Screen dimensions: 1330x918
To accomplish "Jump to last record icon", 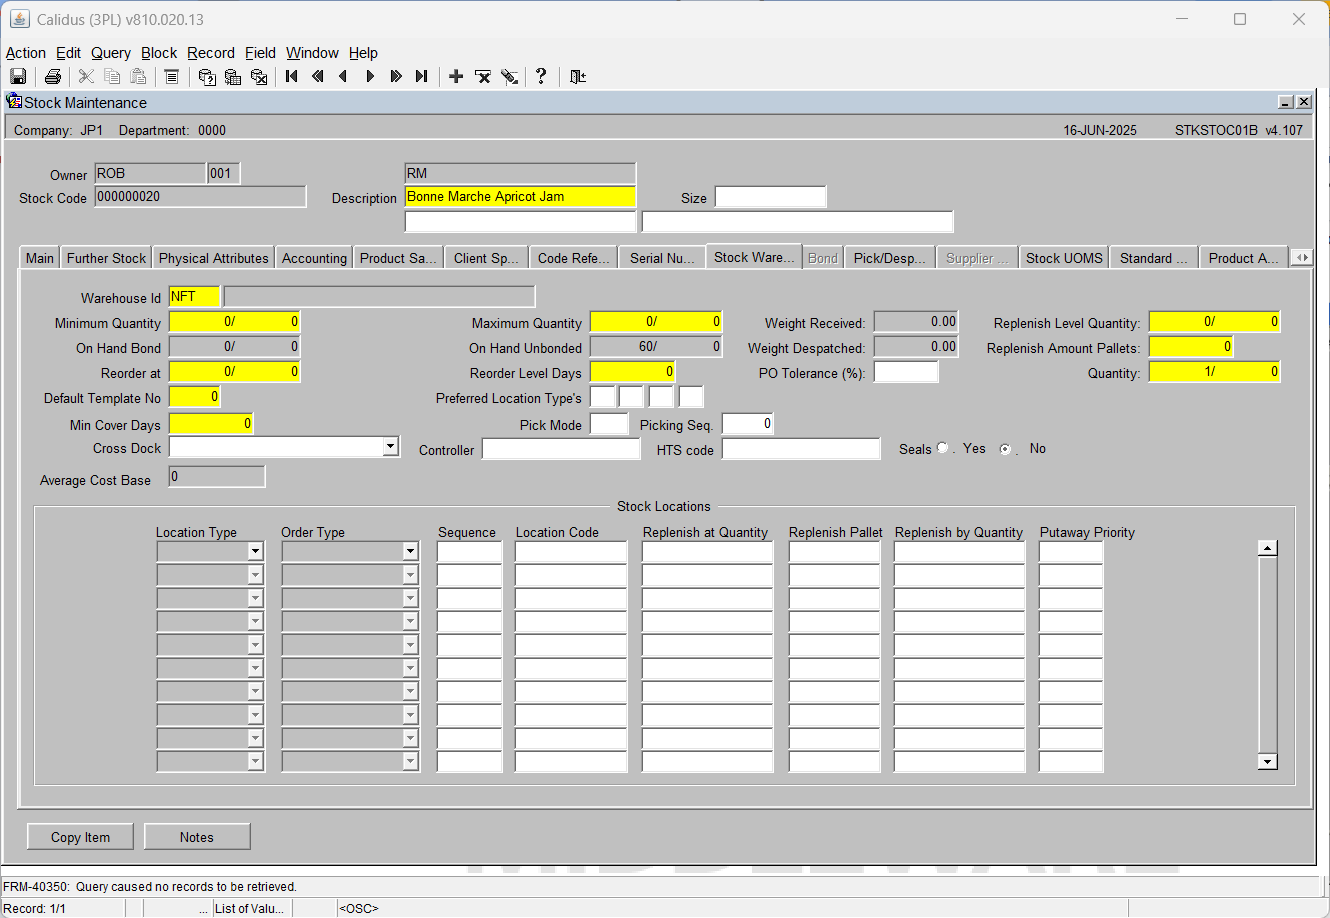I will tap(421, 76).
